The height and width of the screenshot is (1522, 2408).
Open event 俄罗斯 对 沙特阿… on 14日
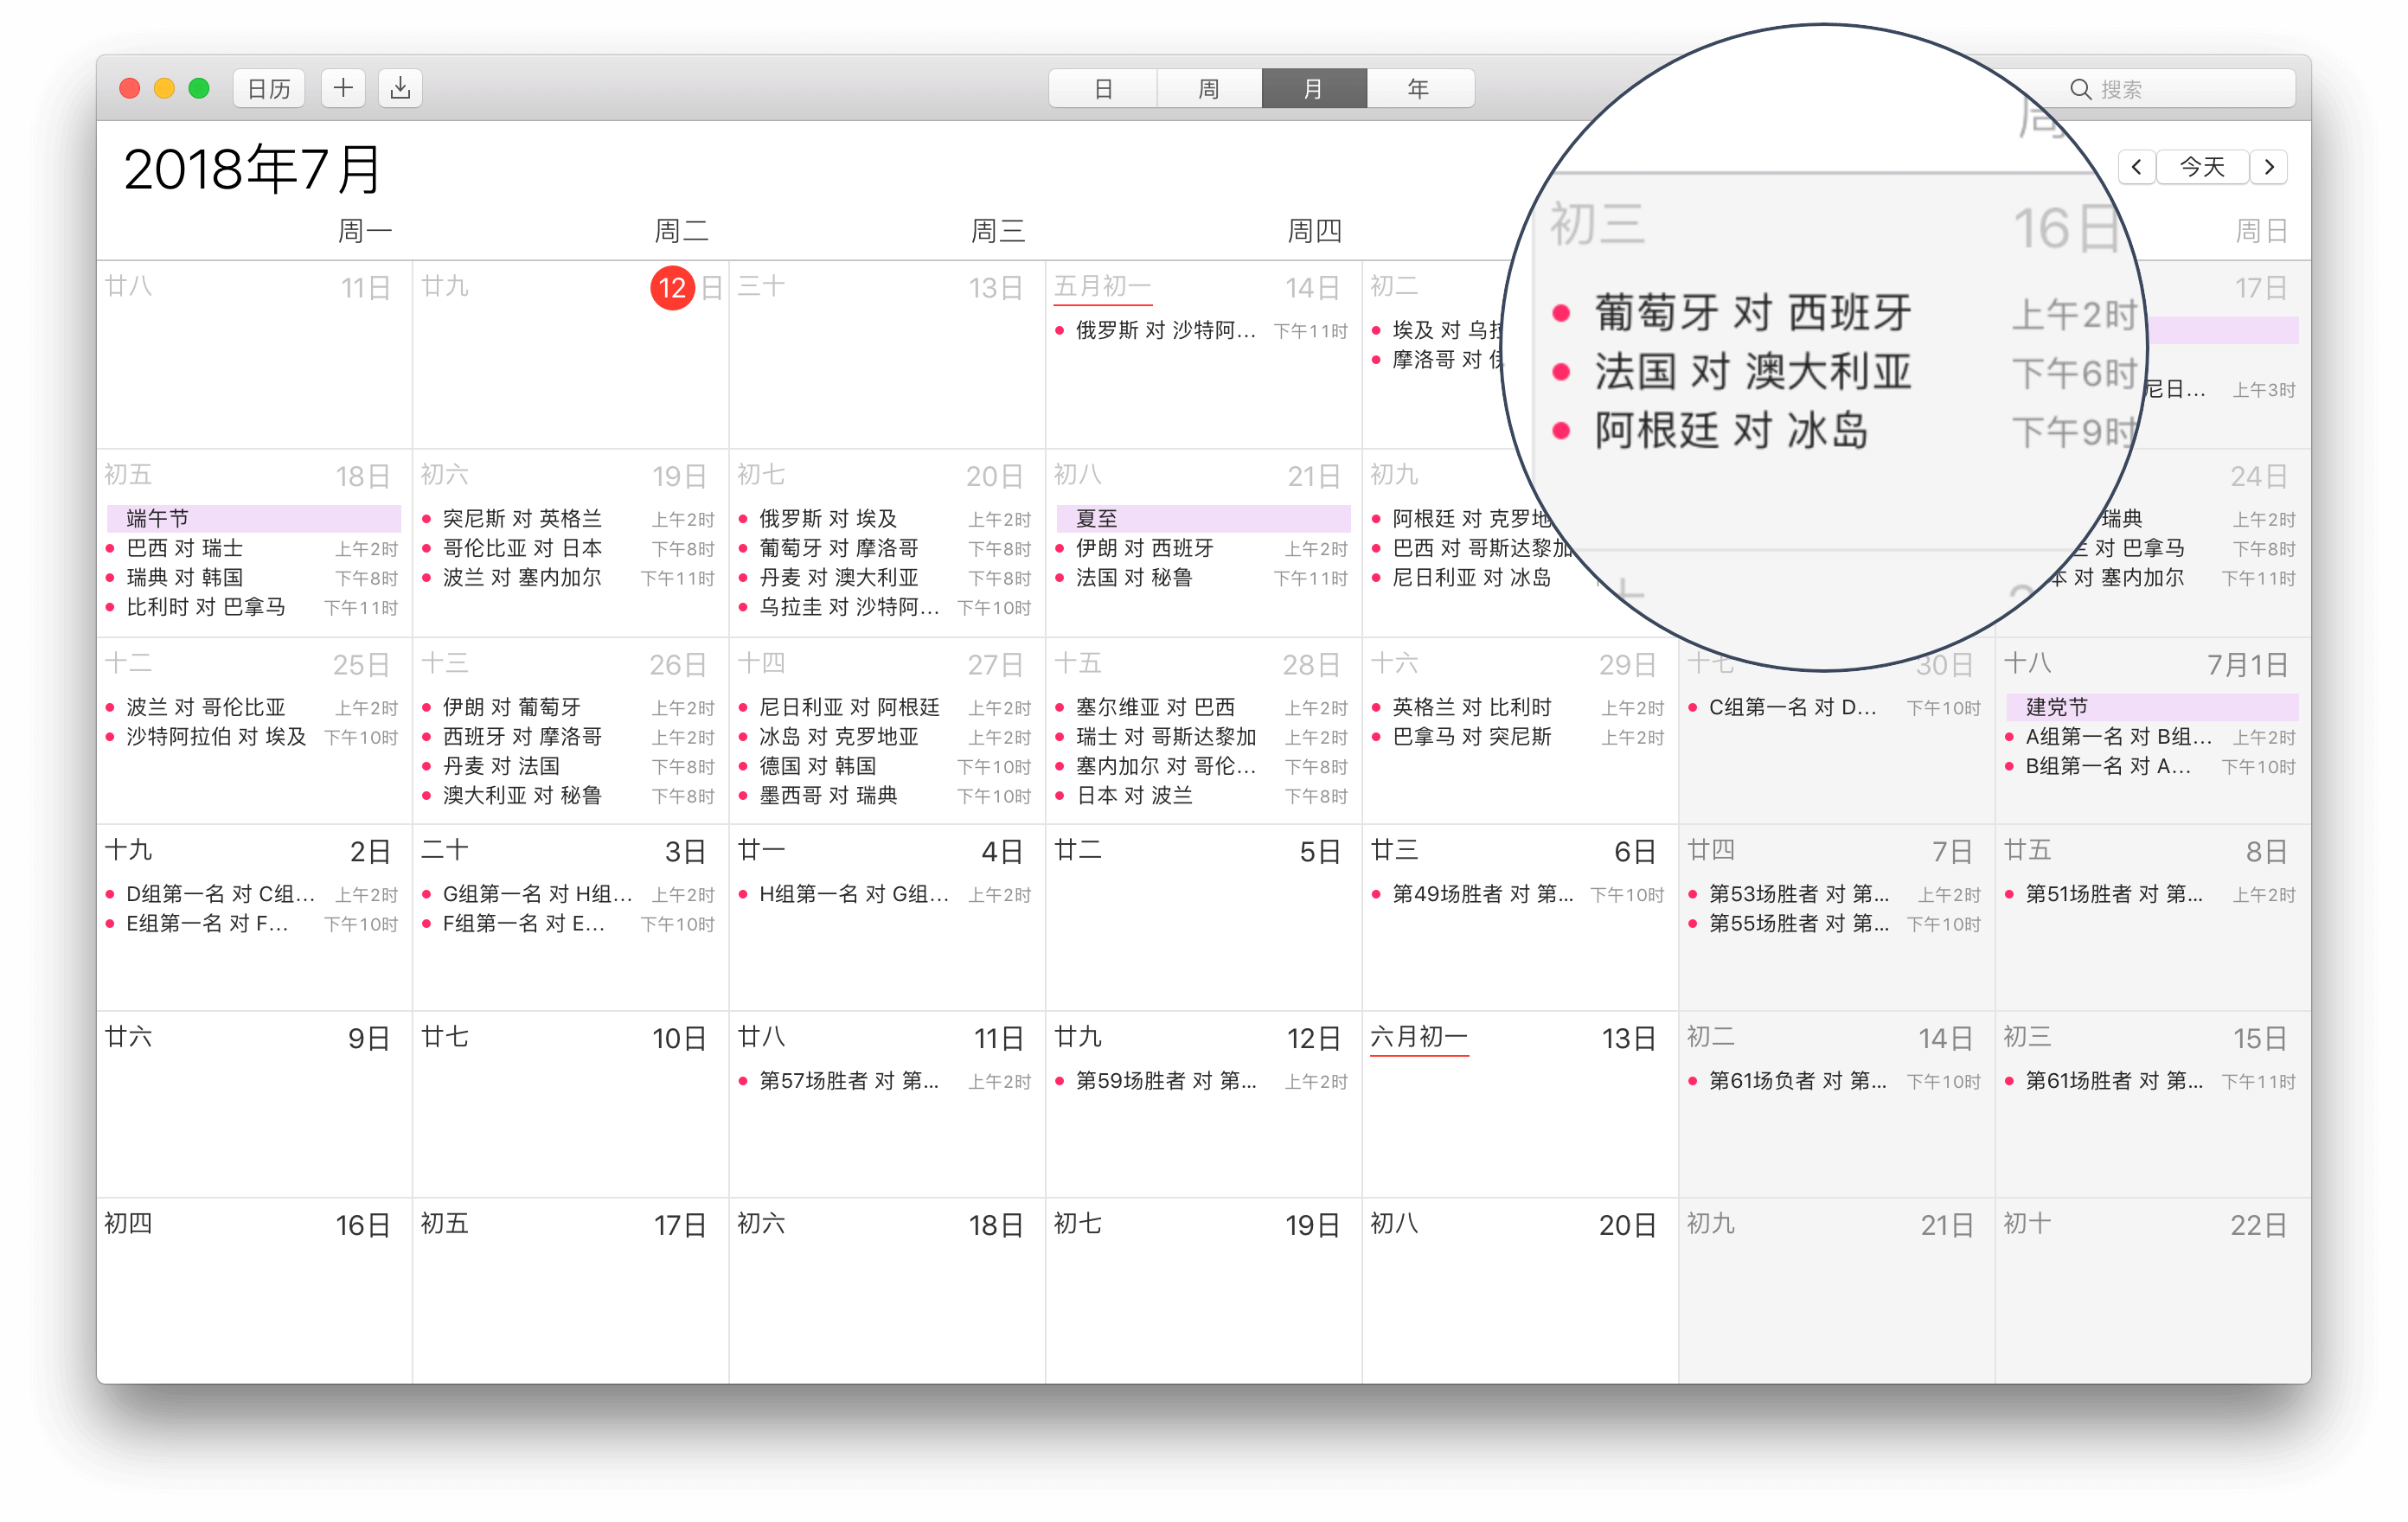tap(1202, 330)
